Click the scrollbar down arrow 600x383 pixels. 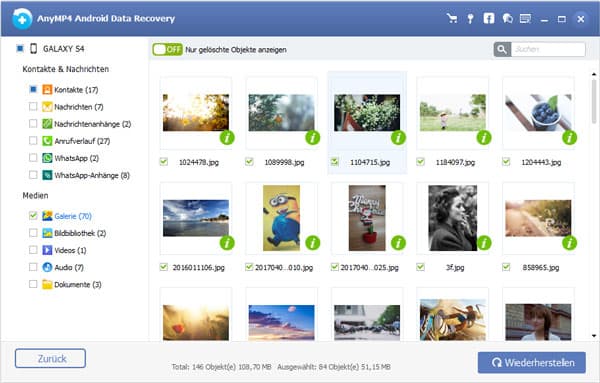pos(594,336)
